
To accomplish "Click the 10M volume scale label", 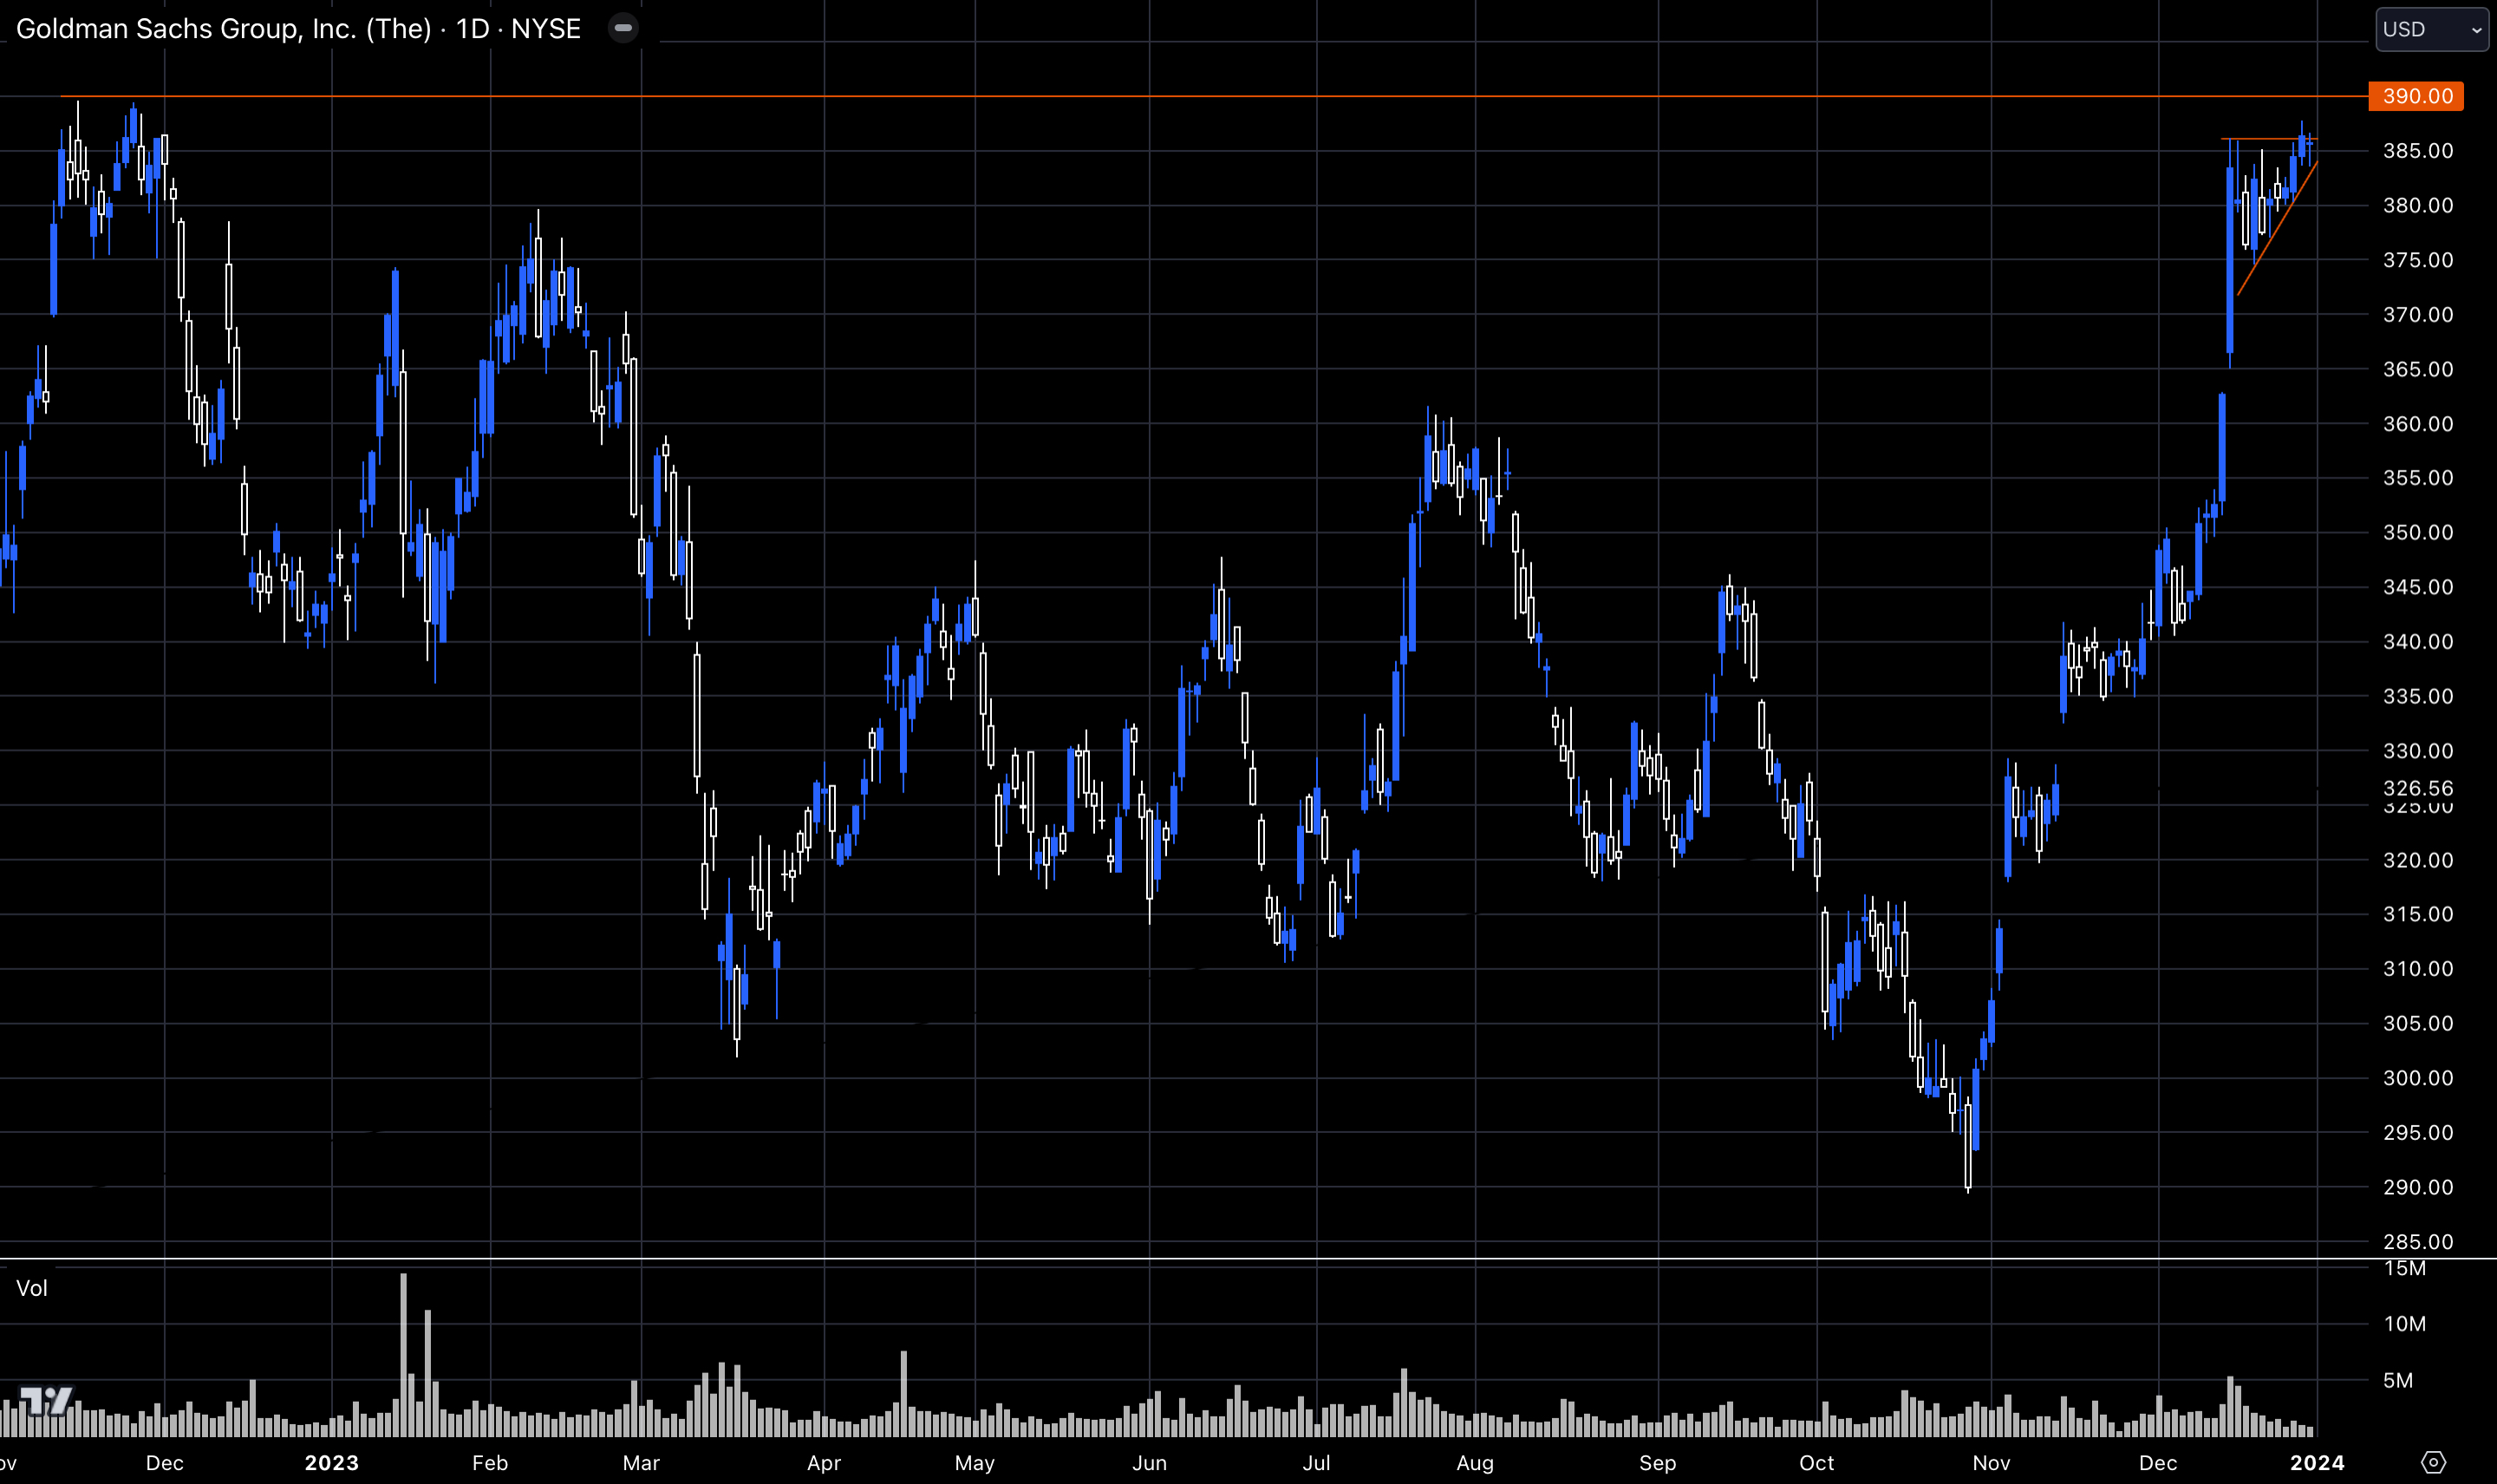I will pos(2404,1323).
